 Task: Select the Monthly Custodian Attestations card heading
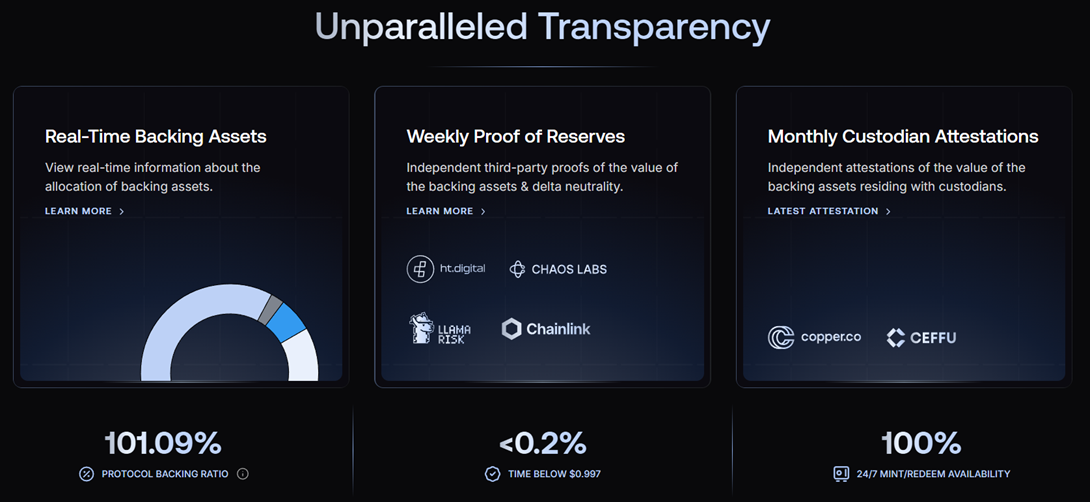[903, 136]
